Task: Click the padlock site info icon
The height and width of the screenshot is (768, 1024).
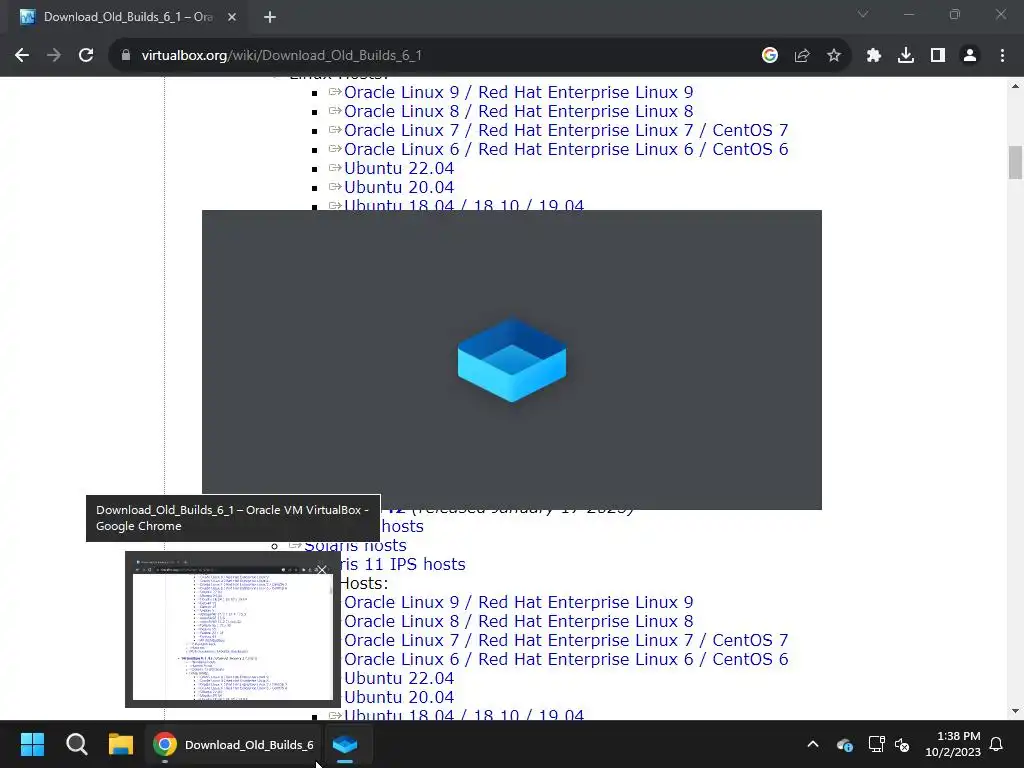Action: coord(126,56)
